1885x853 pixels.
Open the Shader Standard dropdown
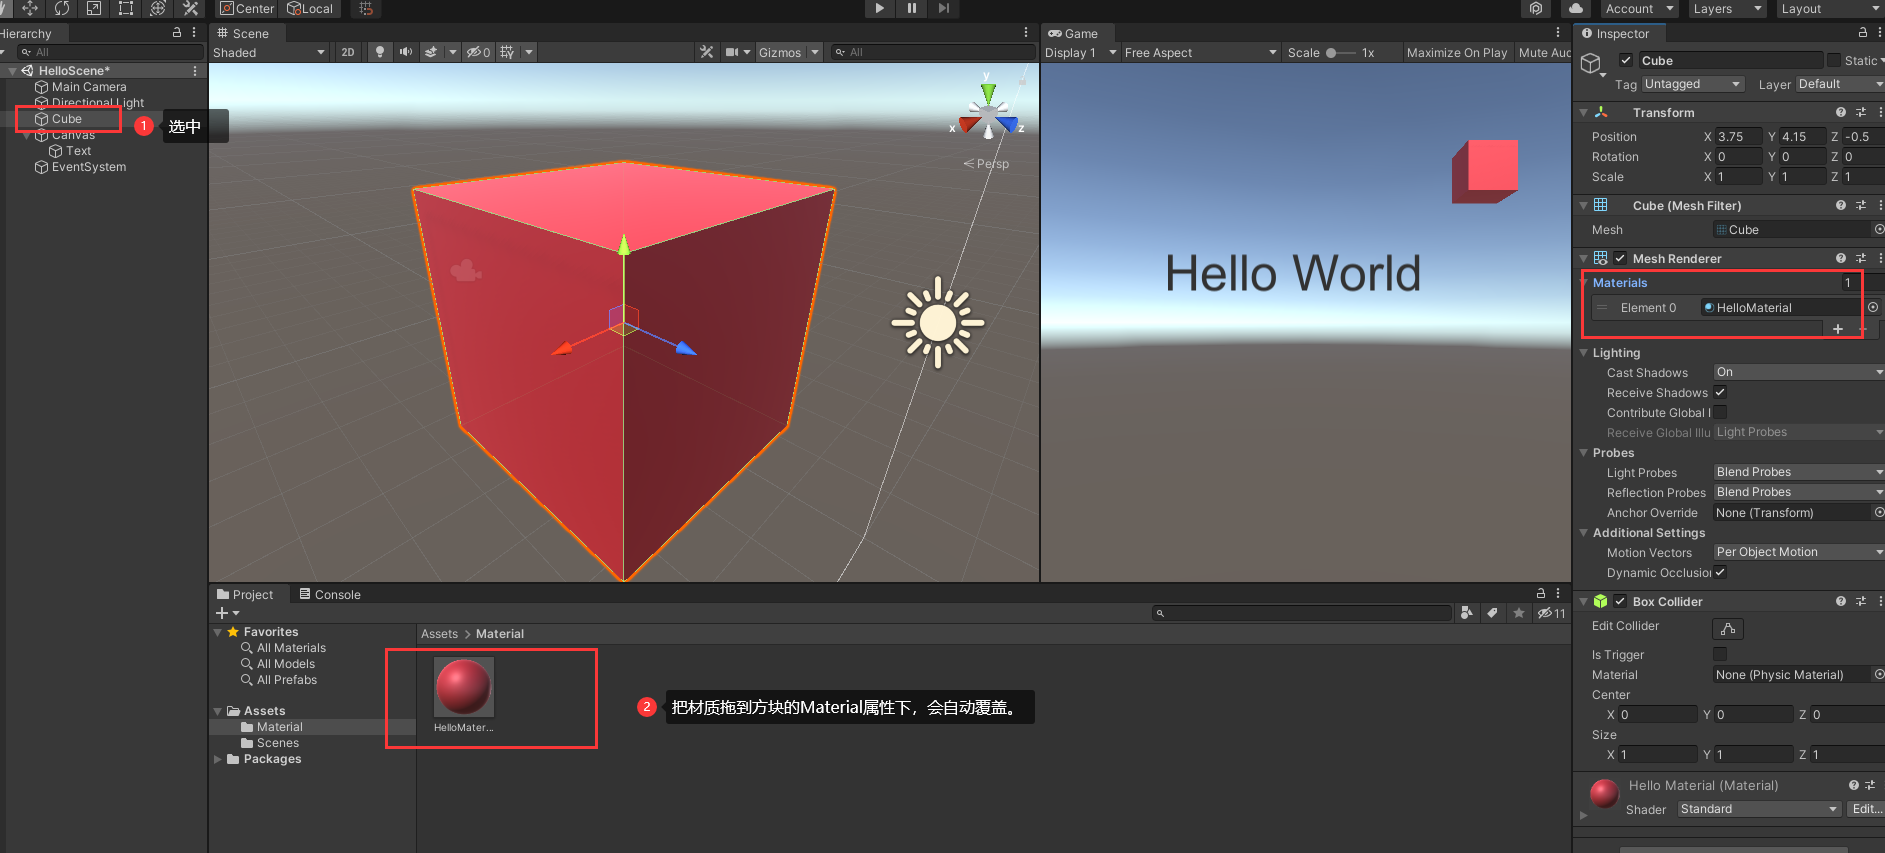tap(1759, 809)
